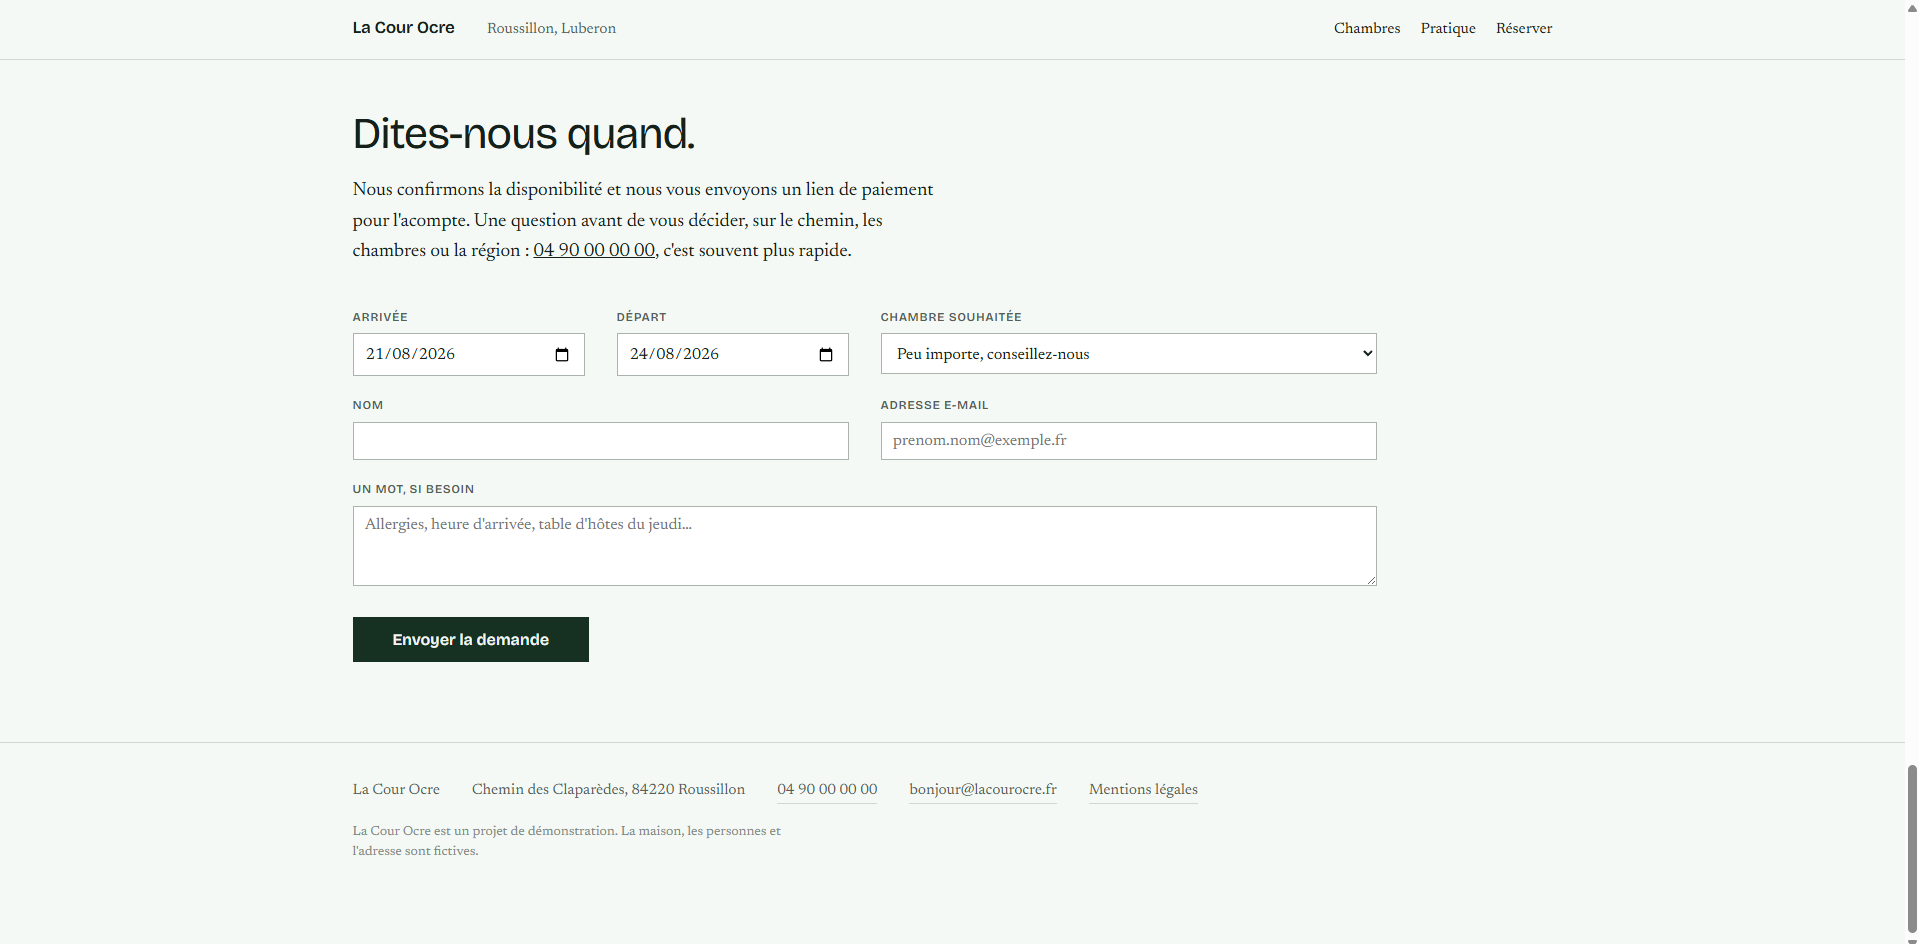
Task: Click the Arrivée field label
Action: coord(380,317)
